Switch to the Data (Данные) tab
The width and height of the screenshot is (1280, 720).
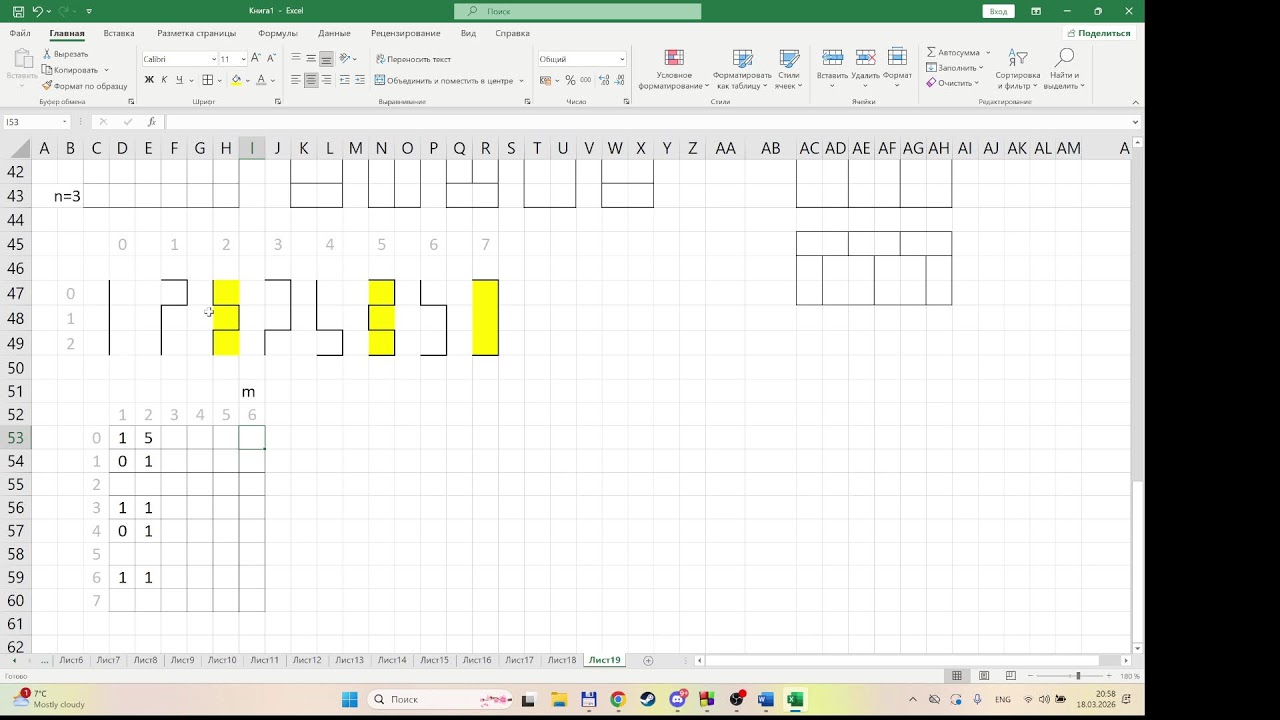coord(335,33)
